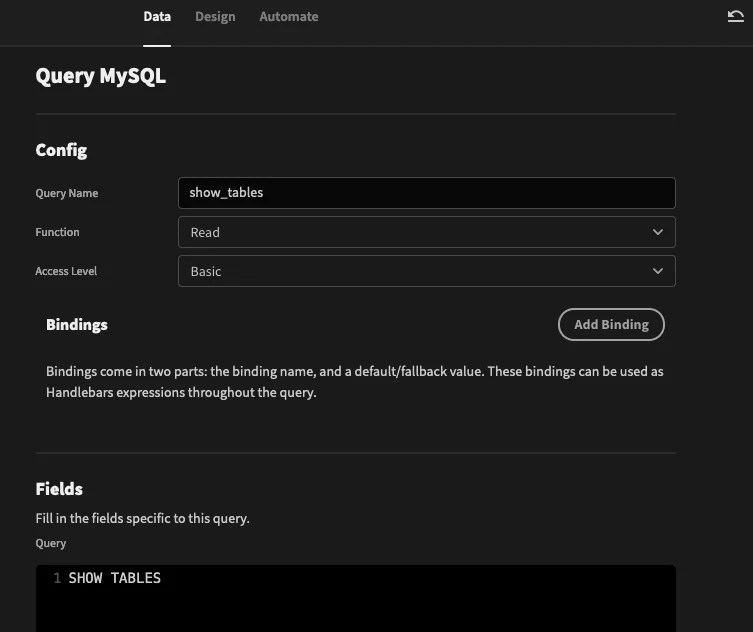The image size is (753, 632).
Task: Click the undo arrow icon
Action: pos(735,16)
